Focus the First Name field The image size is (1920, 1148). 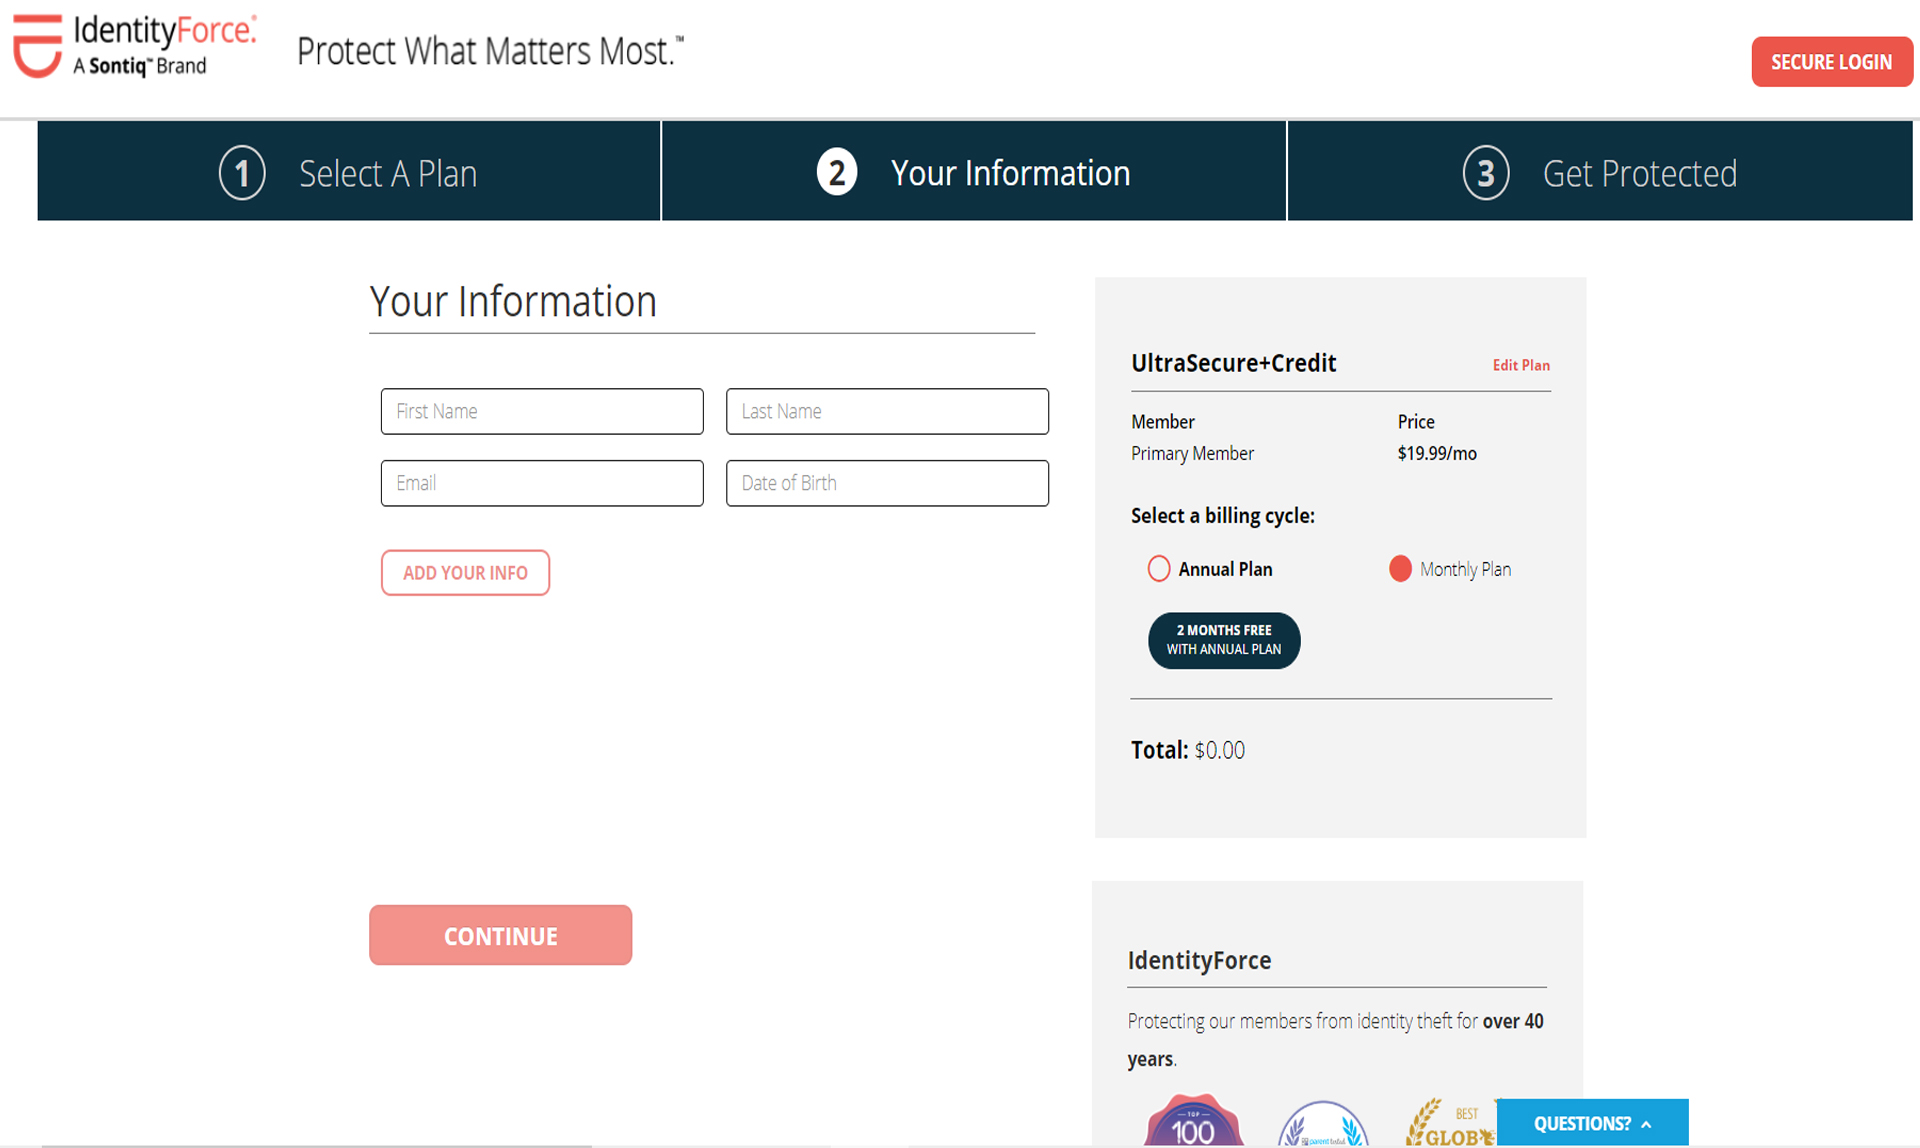point(542,411)
